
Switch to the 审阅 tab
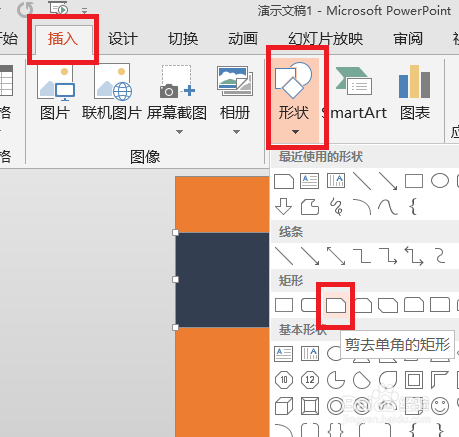click(408, 39)
